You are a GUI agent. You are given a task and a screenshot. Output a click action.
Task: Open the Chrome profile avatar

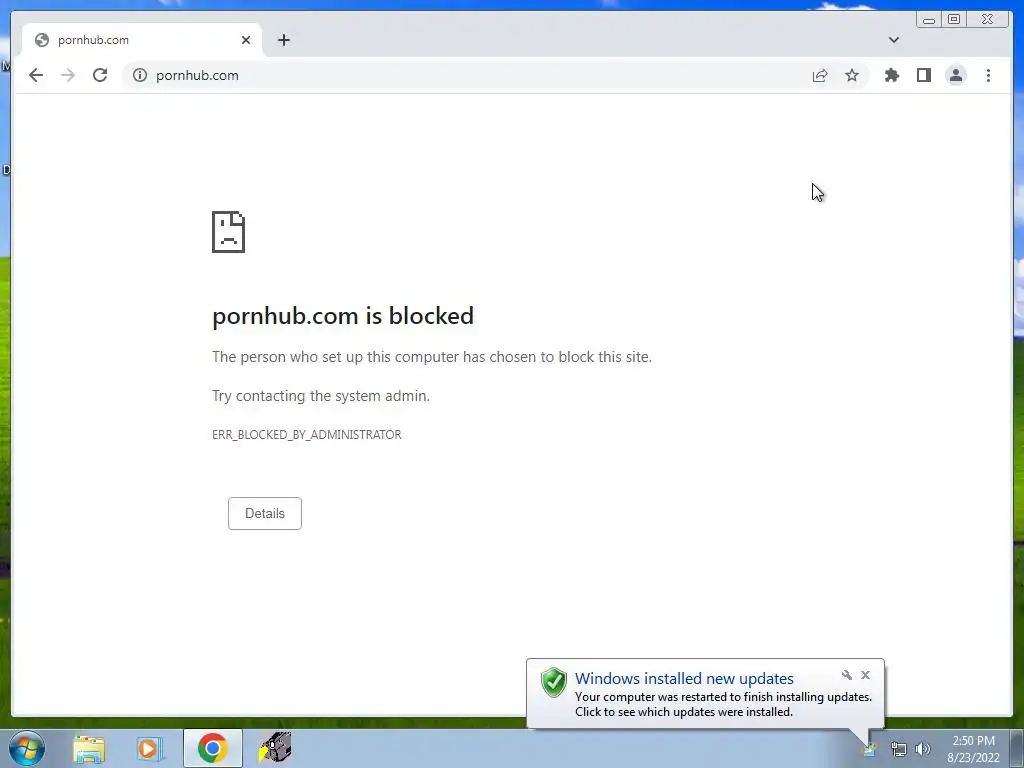click(x=955, y=75)
